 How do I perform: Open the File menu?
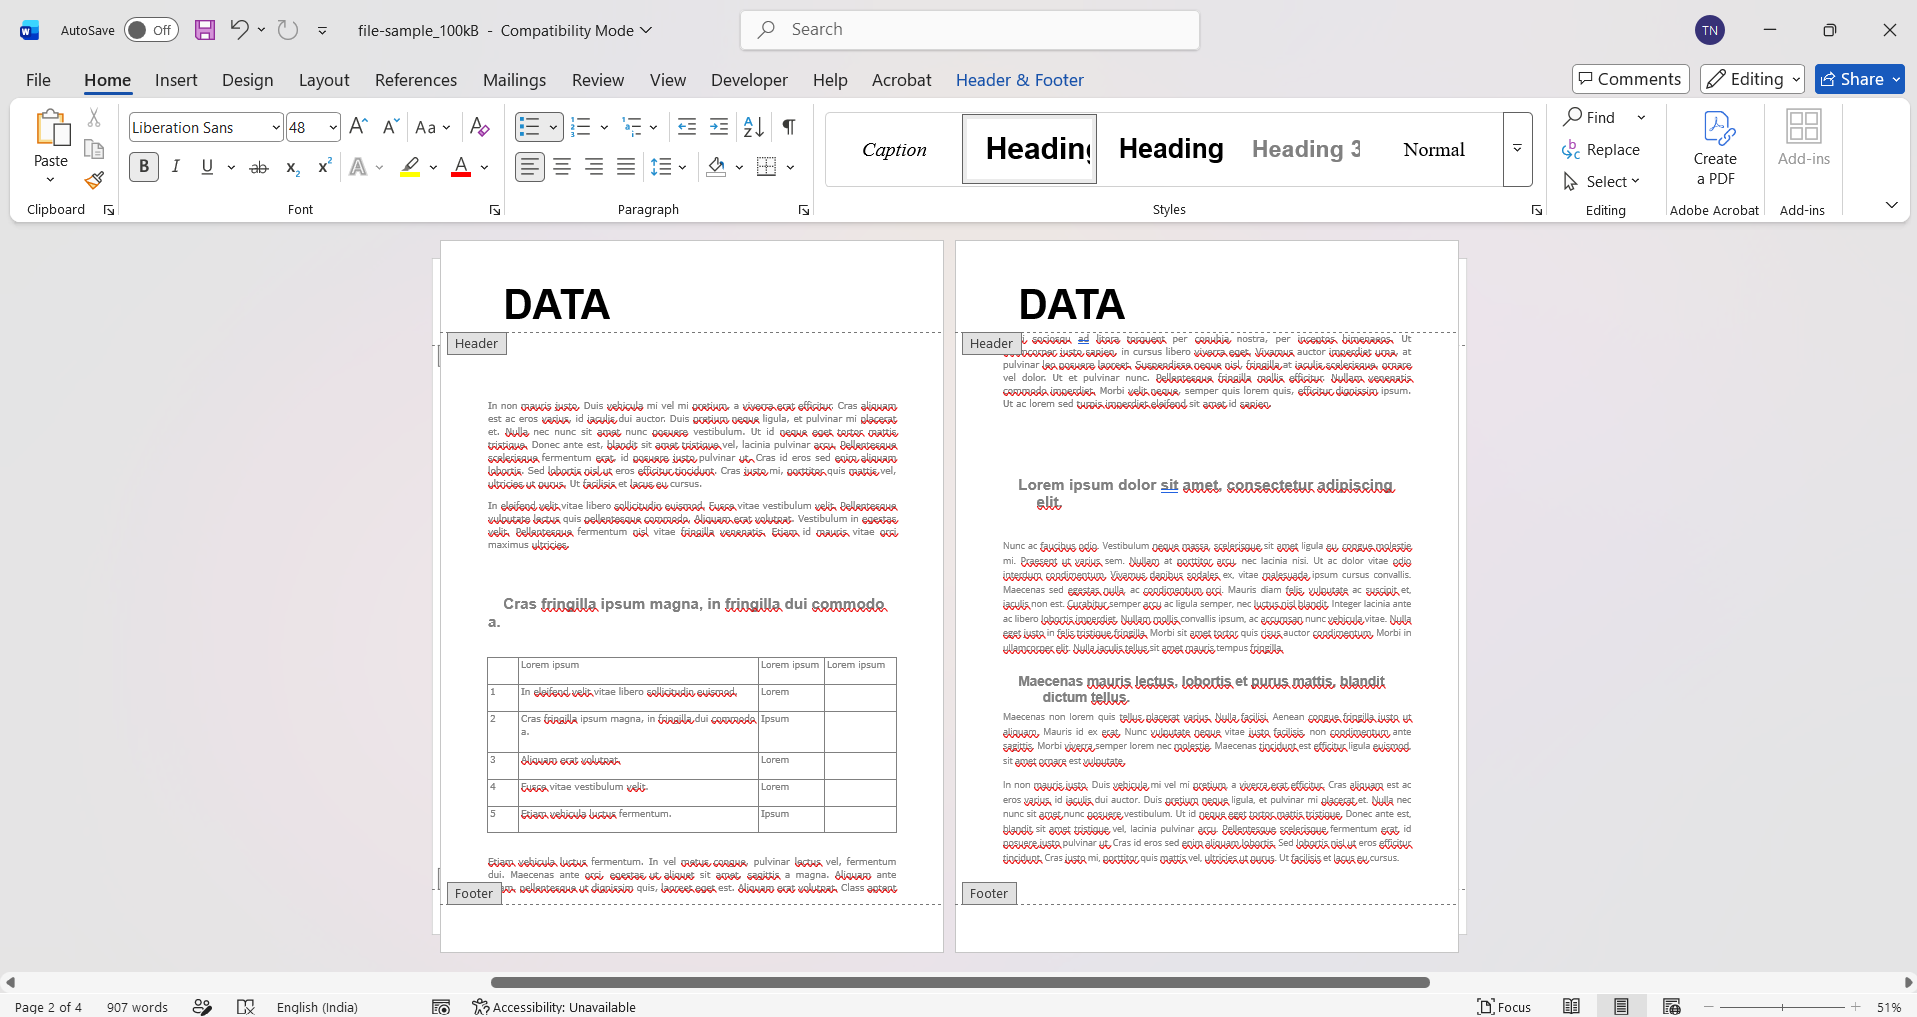click(38, 80)
